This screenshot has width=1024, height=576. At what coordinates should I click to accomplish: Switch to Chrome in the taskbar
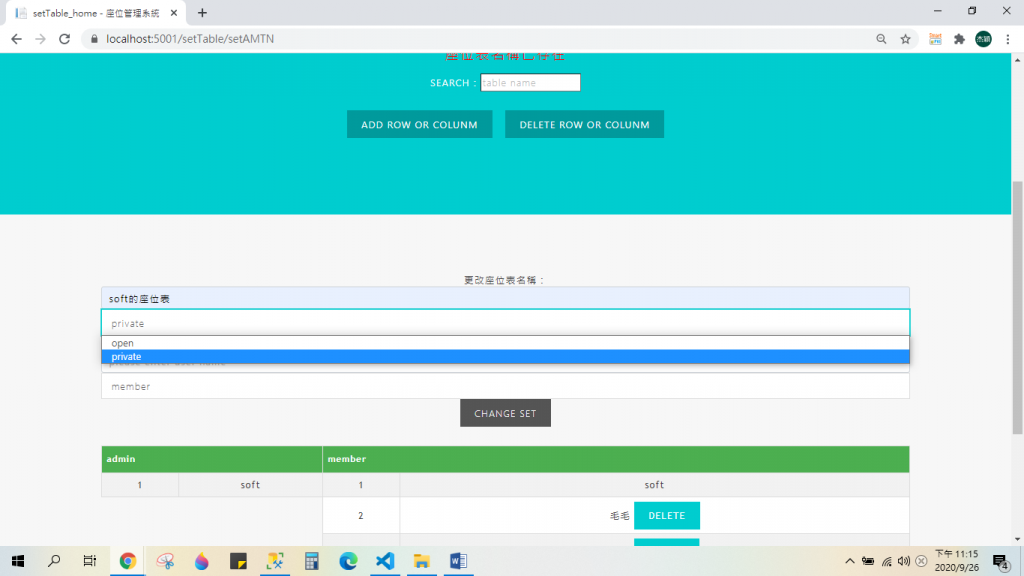(x=127, y=561)
